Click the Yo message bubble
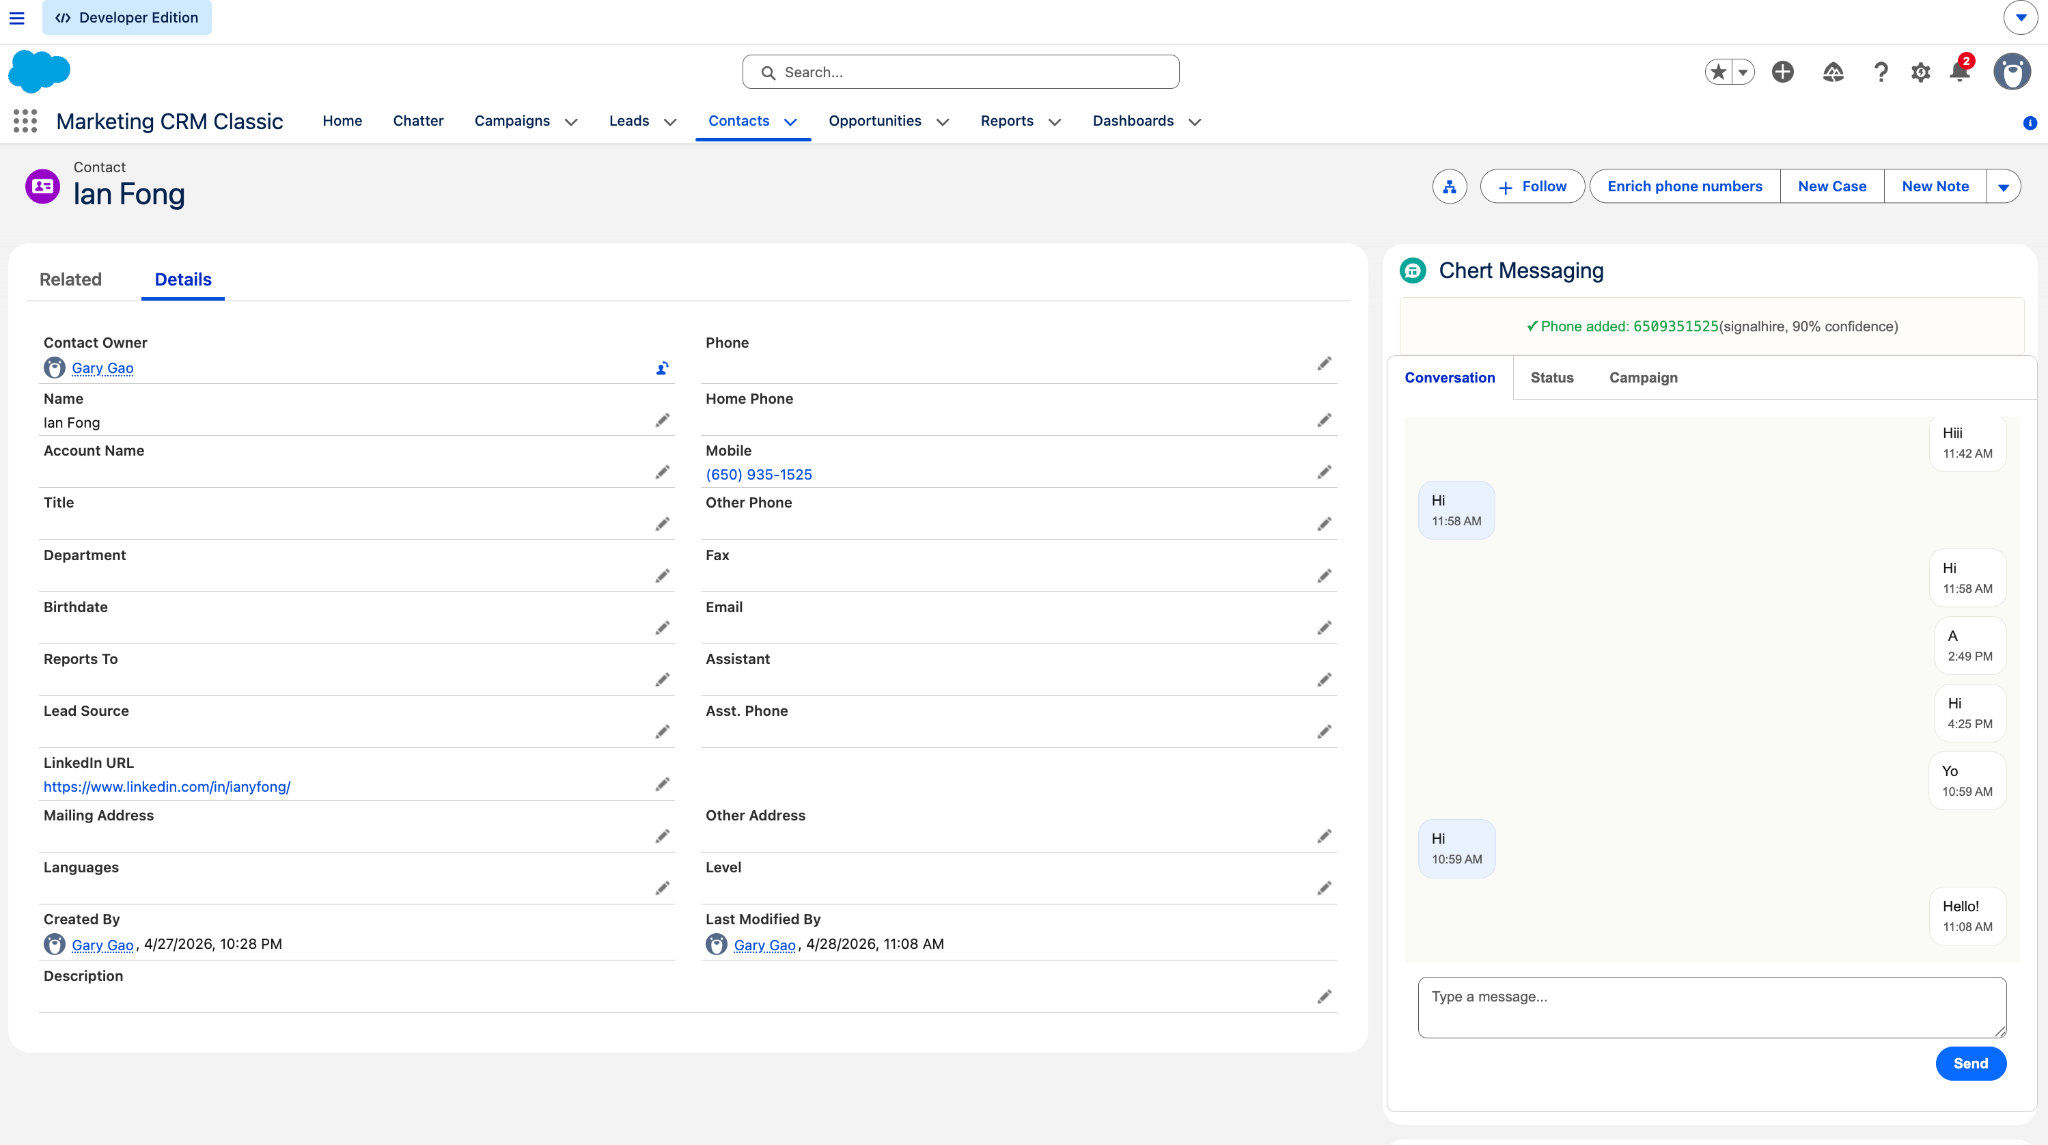Image resolution: width=2048 pixels, height=1145 pixels. [x=1967, y=781]
